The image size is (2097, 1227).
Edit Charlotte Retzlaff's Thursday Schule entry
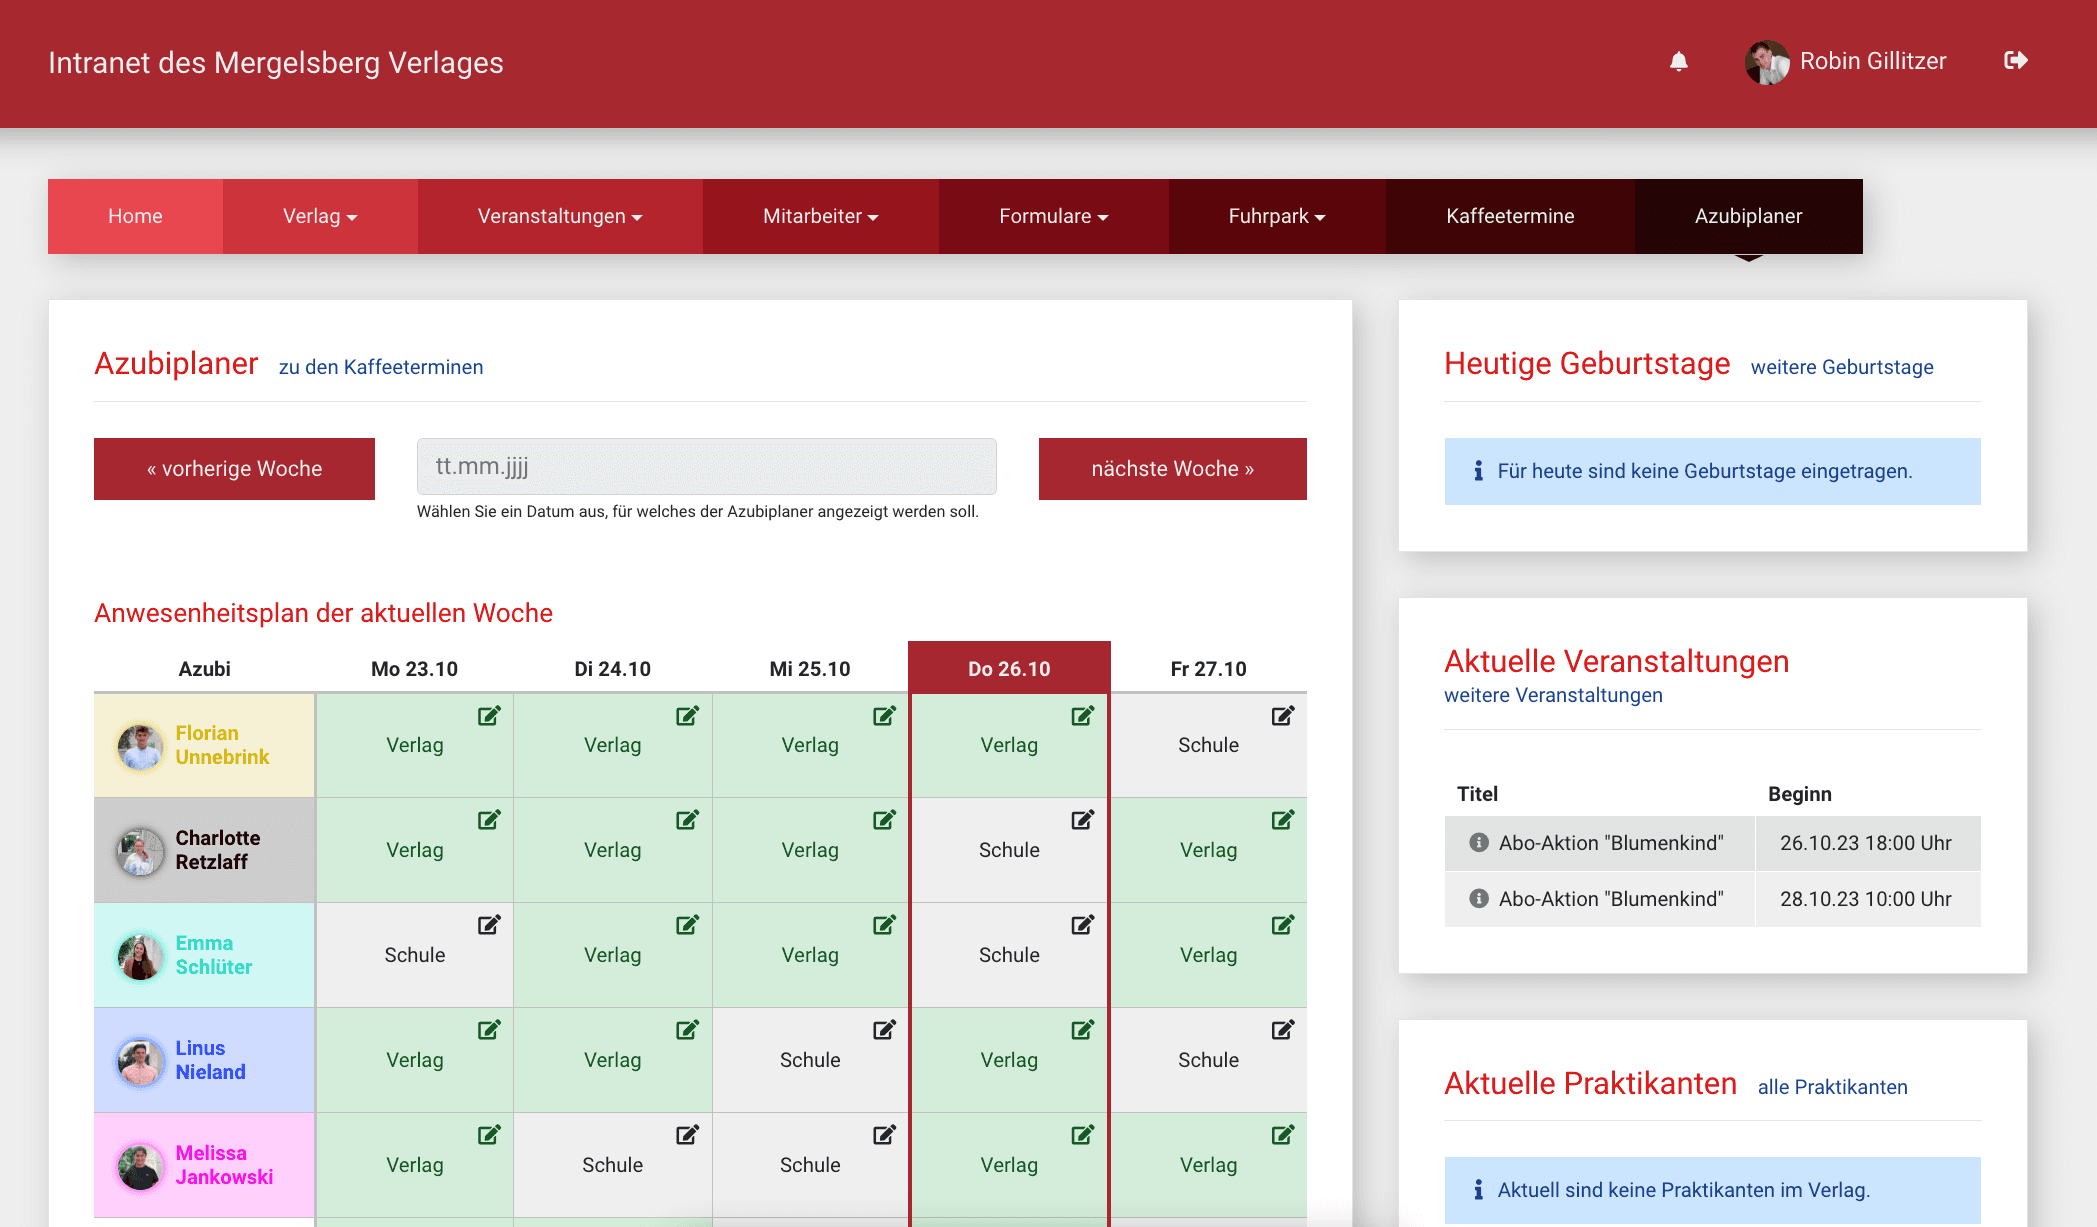[1083, 820]
